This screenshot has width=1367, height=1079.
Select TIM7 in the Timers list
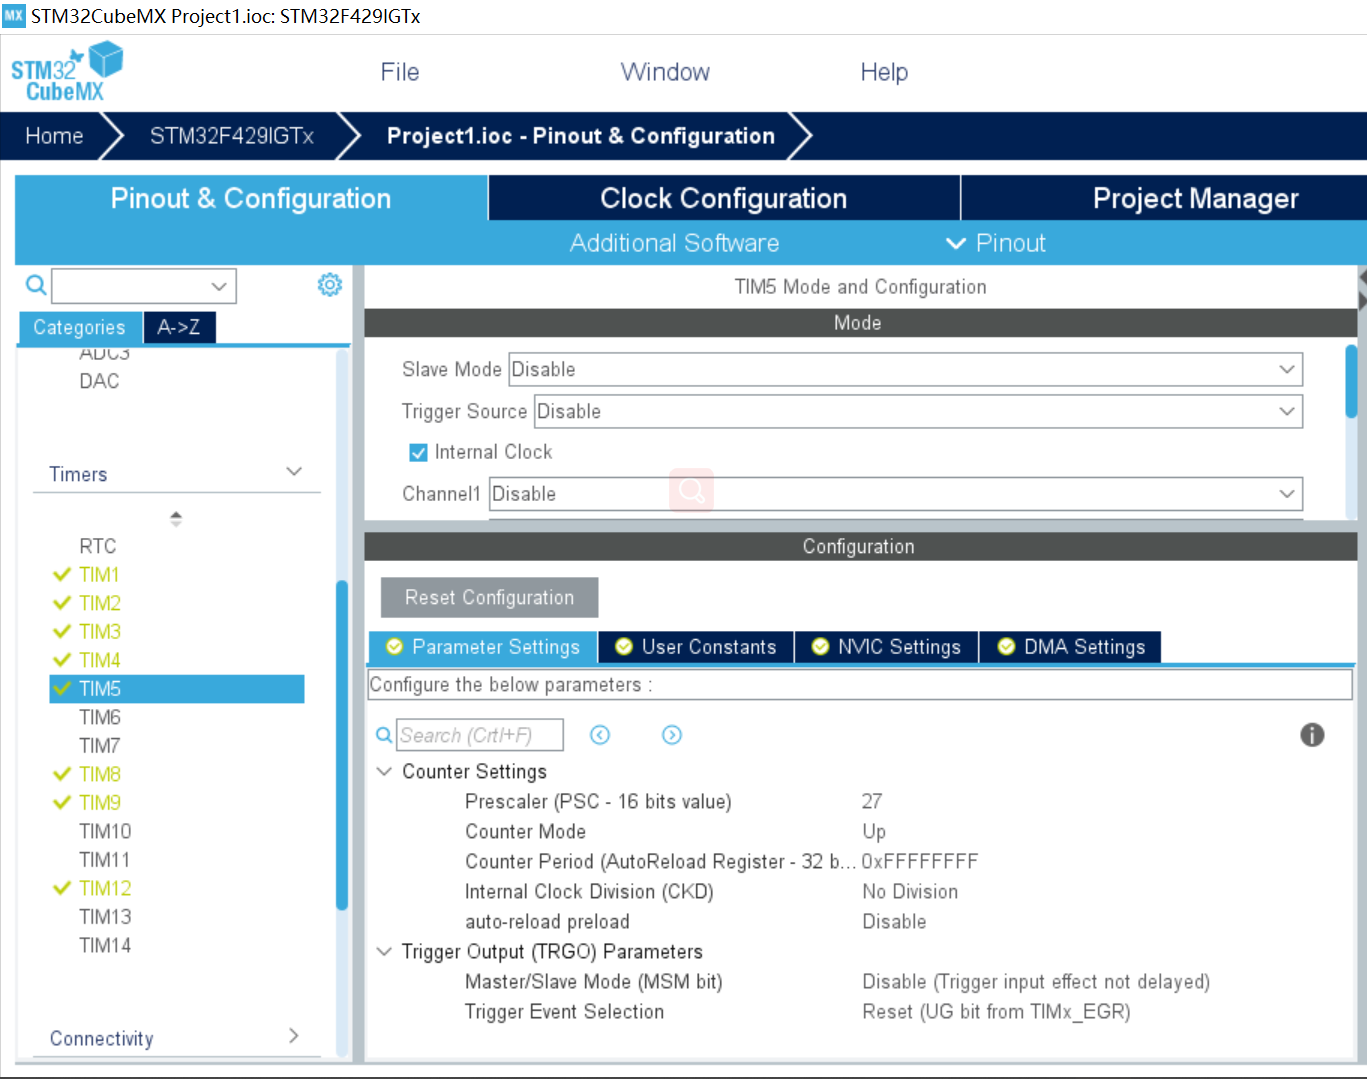tap(100, 746)
